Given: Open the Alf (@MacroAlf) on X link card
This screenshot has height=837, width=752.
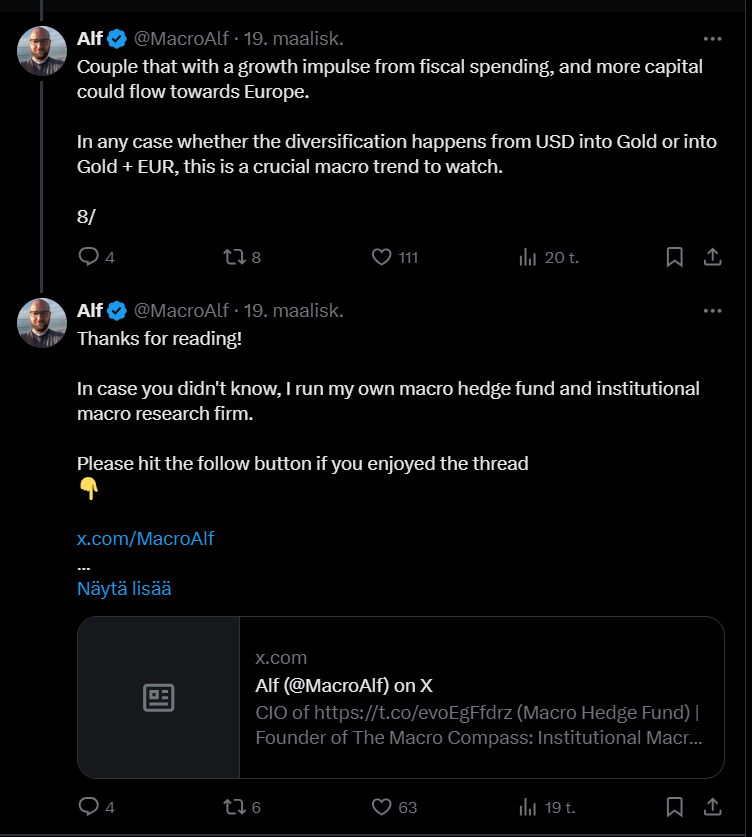Looking at the screenshot, I should pyautogui.click(x=401, y=697).
